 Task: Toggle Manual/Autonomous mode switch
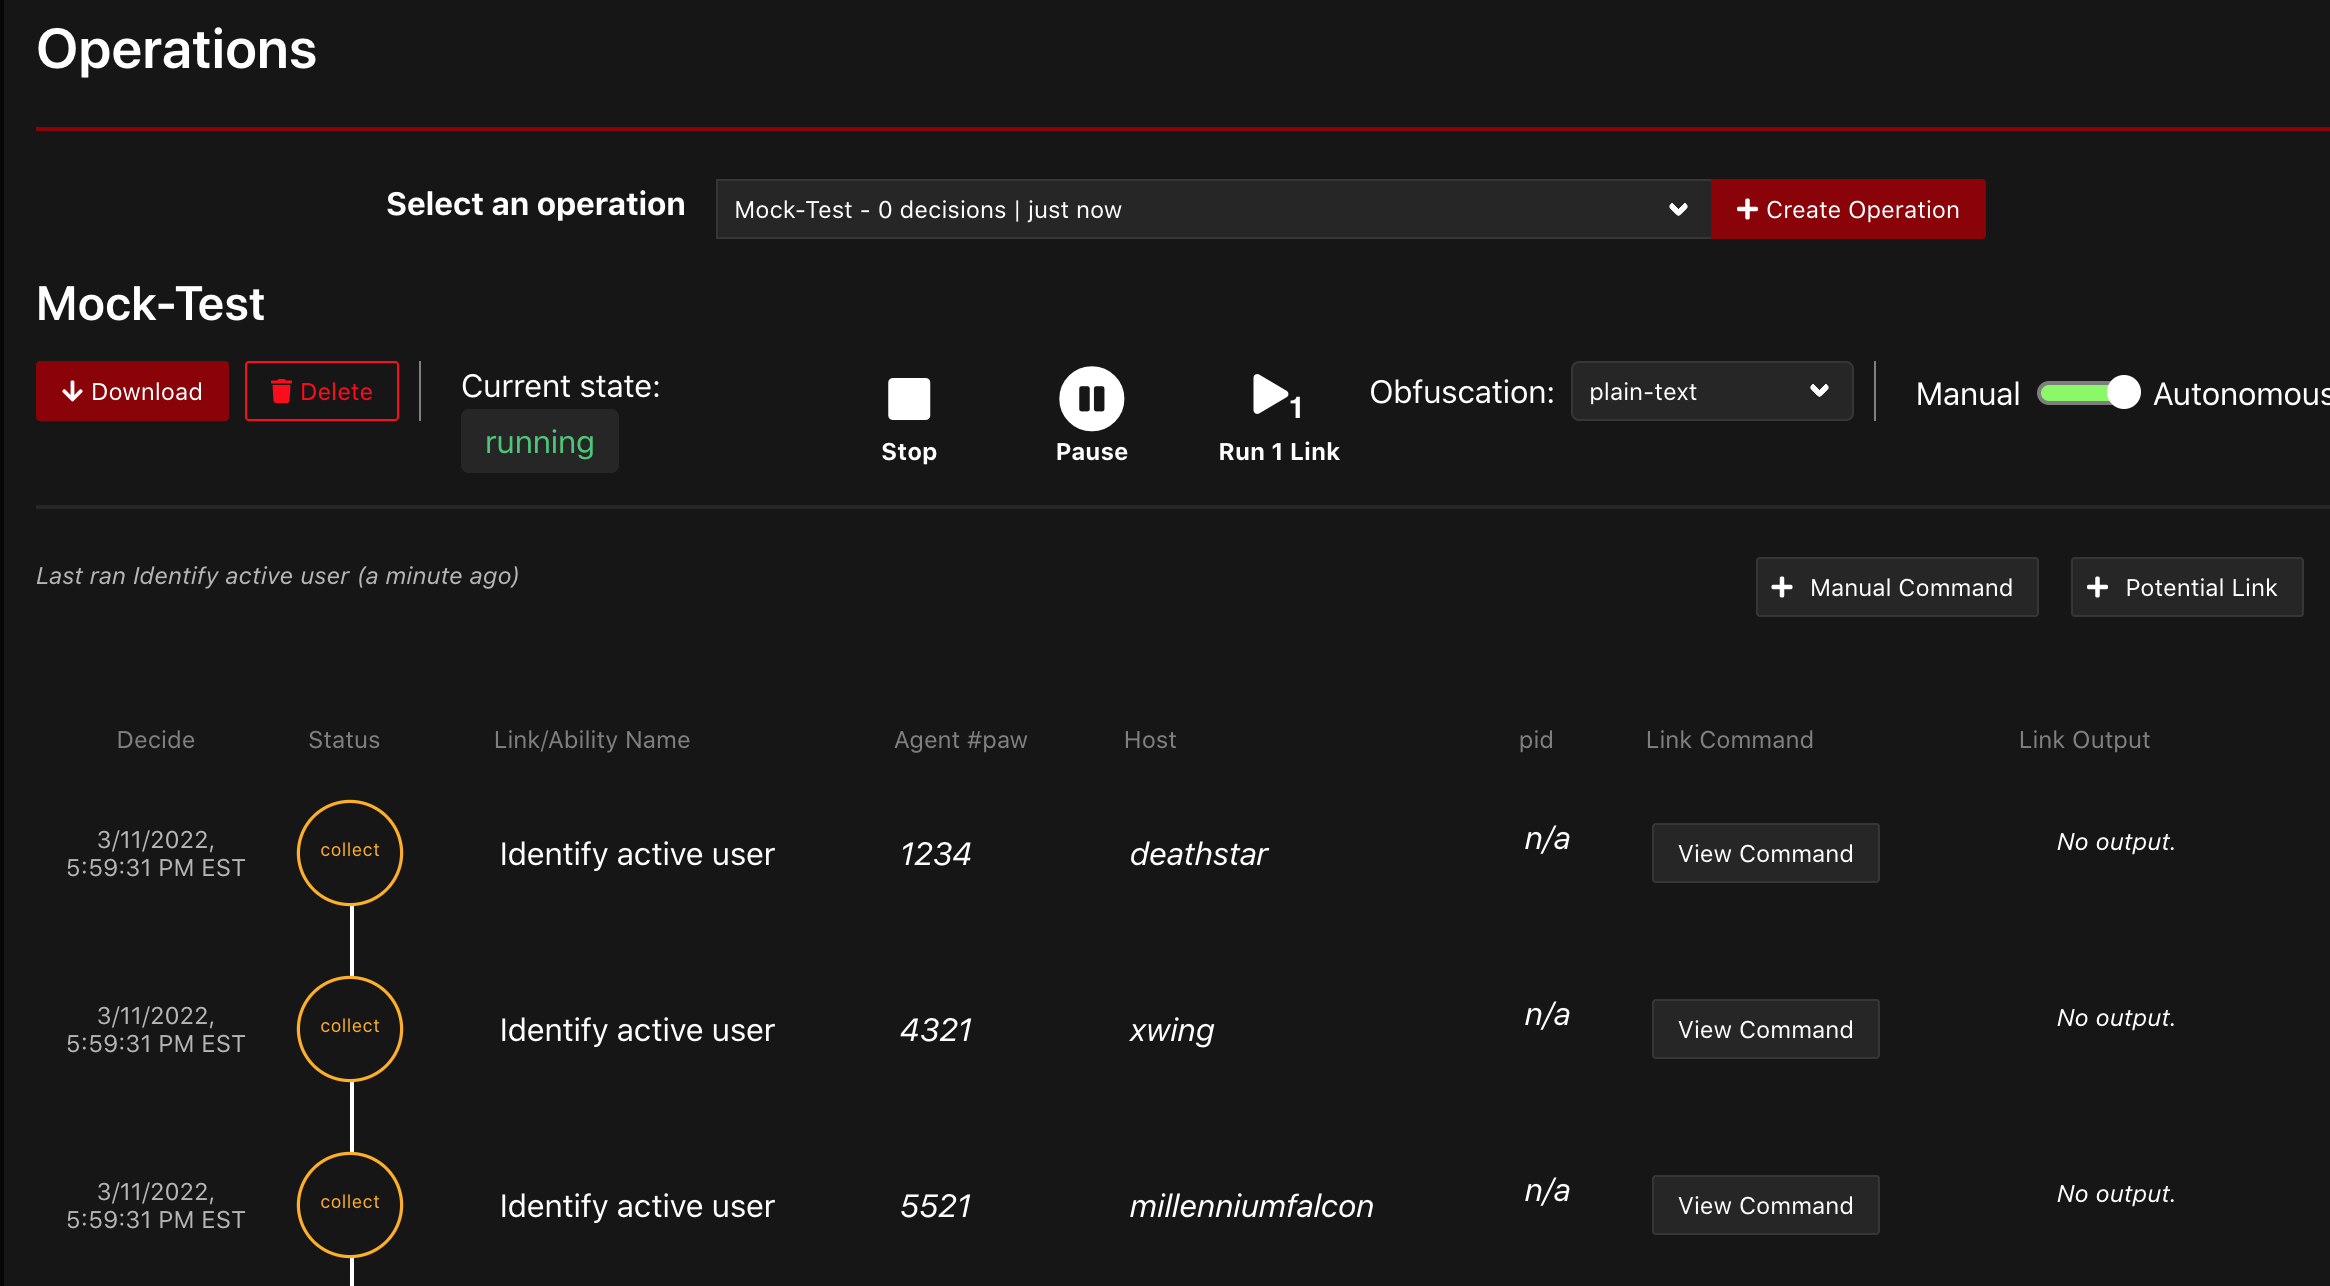tap(2088, 393)
